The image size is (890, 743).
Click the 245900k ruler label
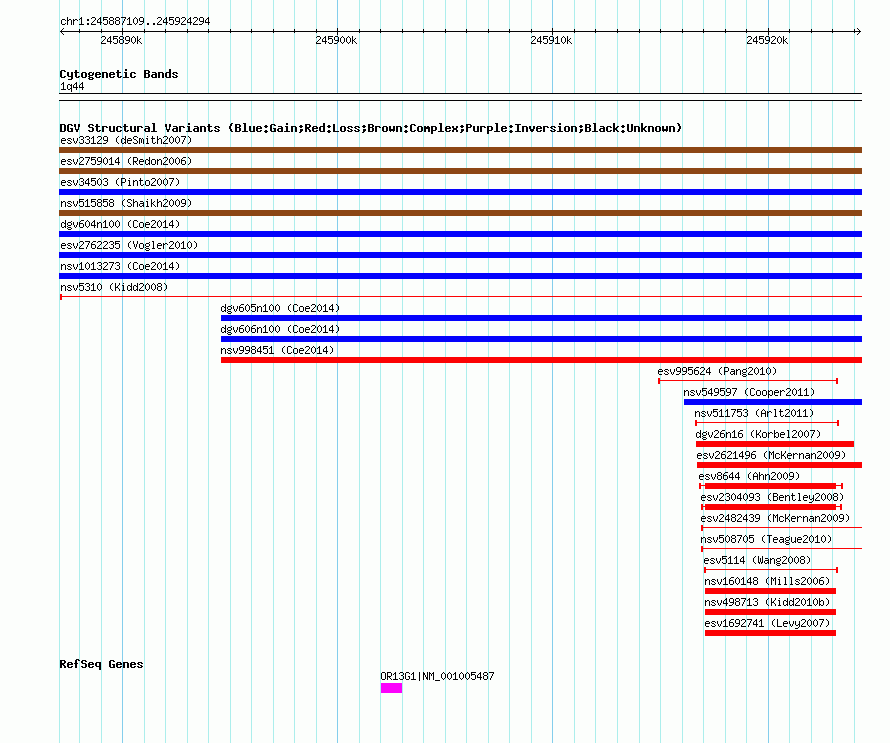[x=336, y=40]
